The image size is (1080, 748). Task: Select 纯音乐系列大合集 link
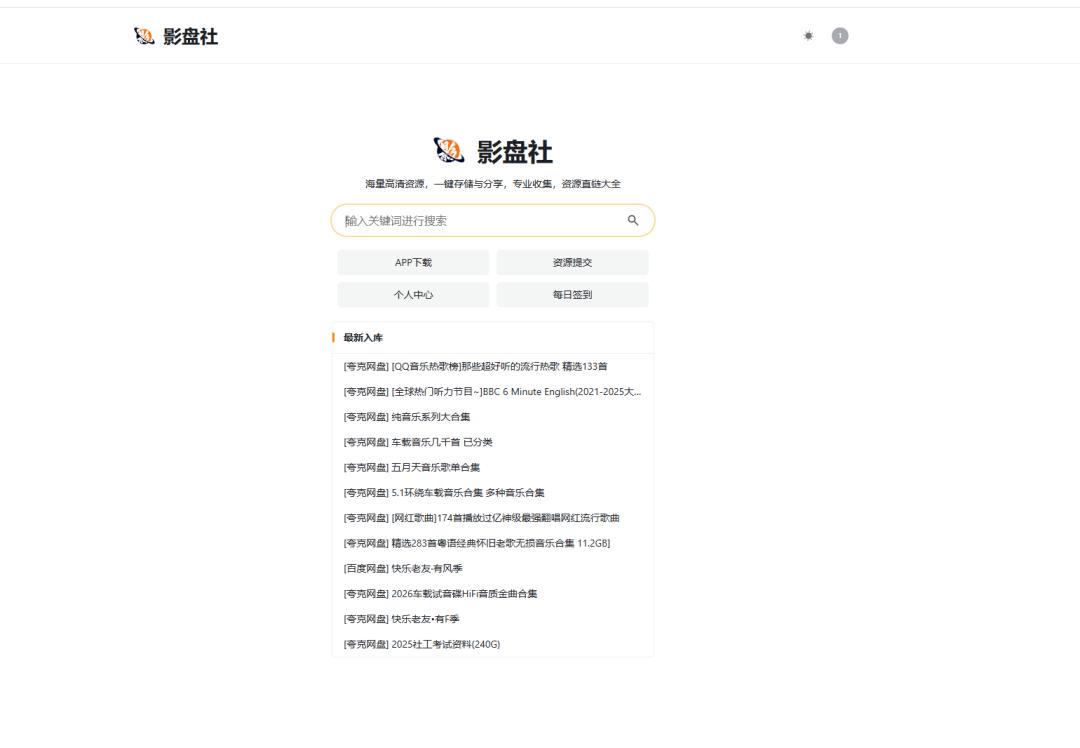(407, 417)
